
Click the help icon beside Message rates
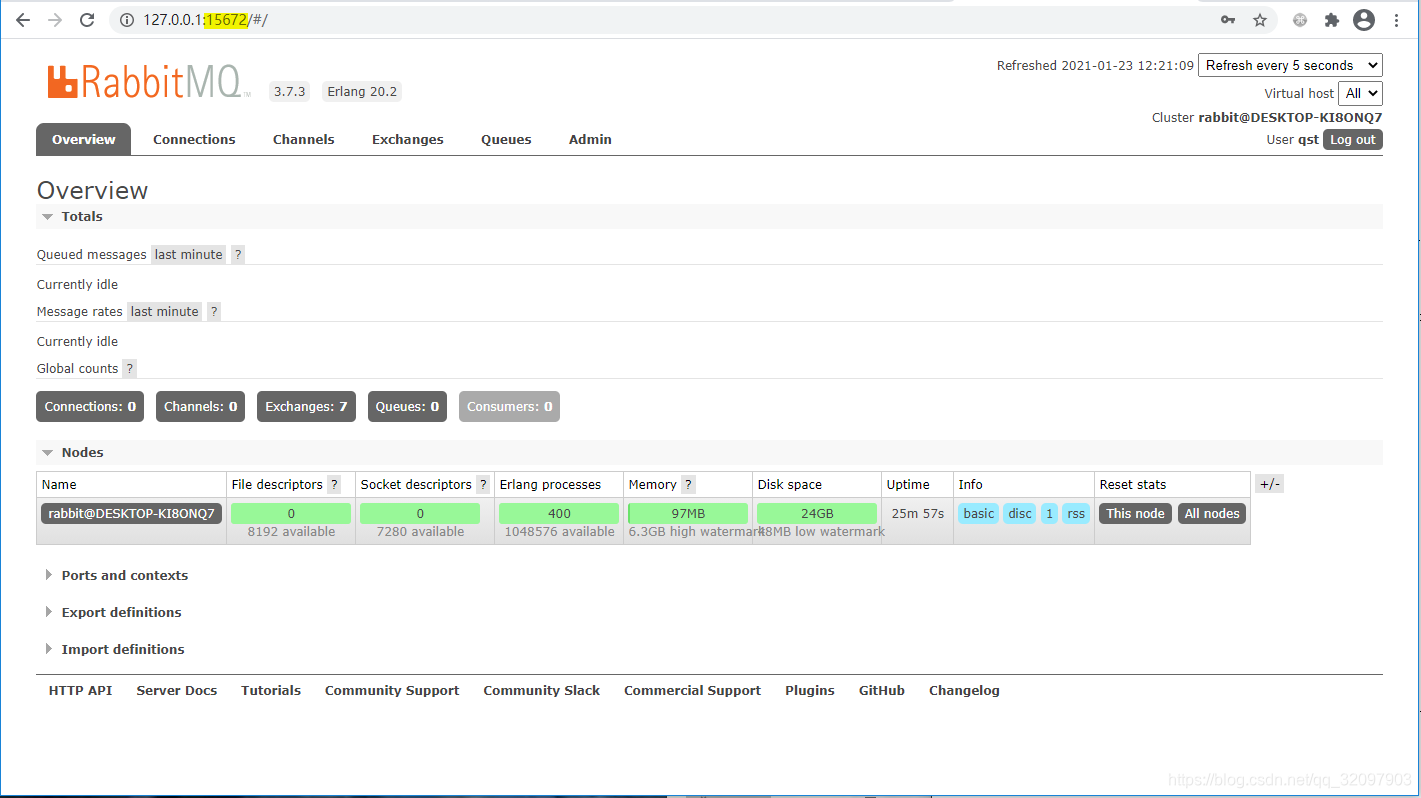[214, 312]
